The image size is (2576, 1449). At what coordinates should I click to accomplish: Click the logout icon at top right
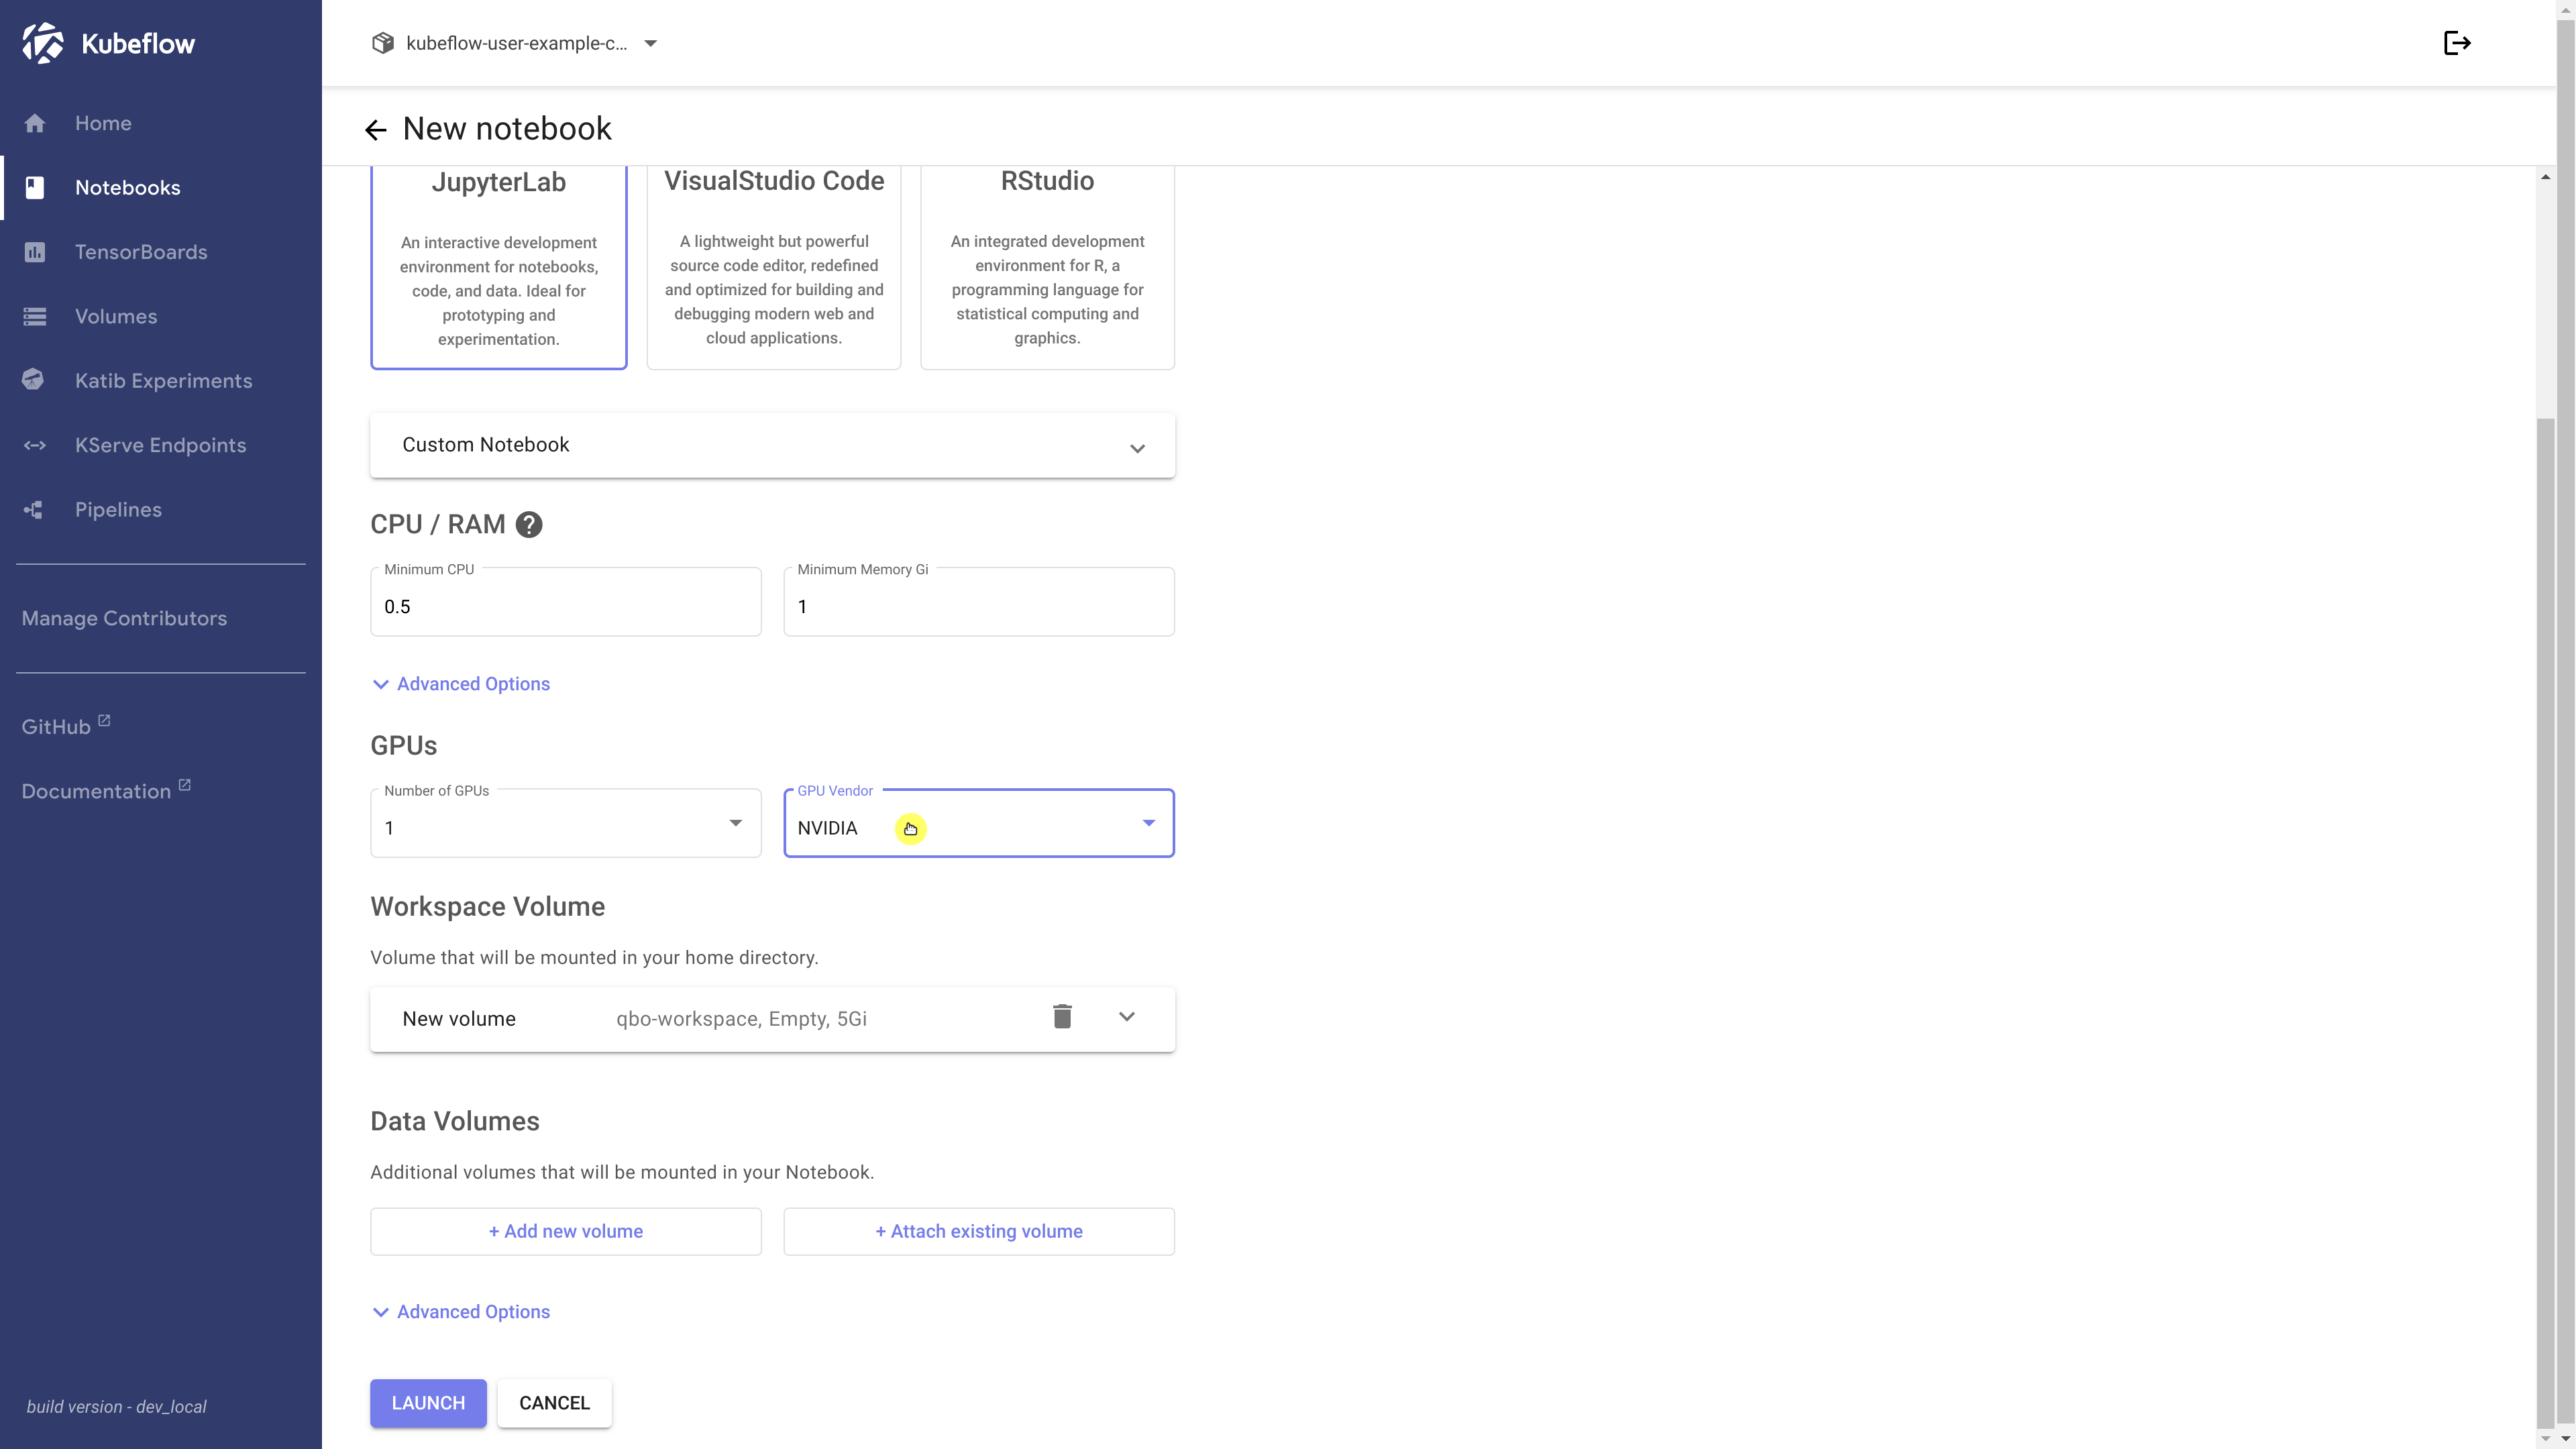click(2456, 43)
